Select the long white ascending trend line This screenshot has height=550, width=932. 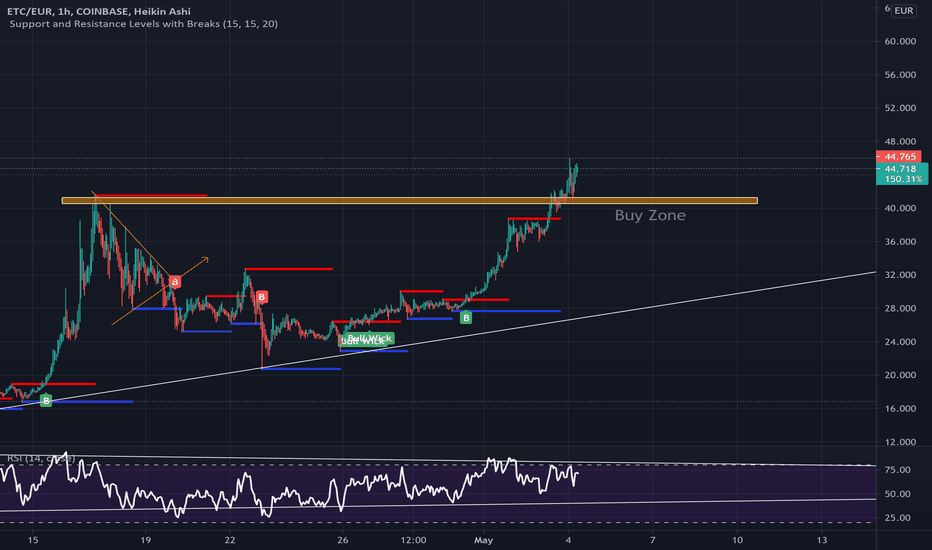tap(438, 341)
